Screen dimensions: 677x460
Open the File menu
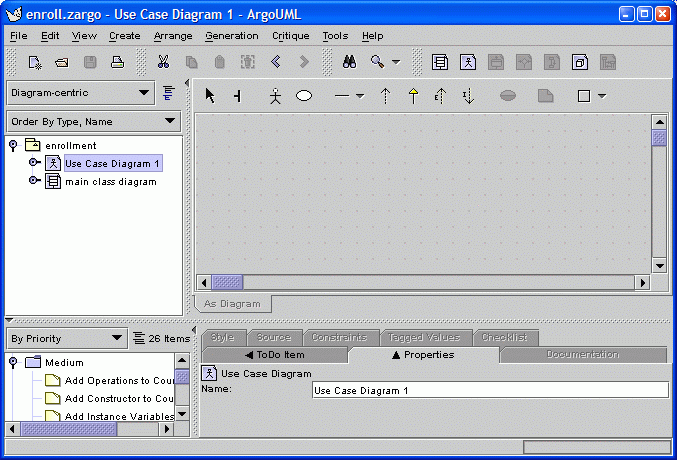coord(19,36)
